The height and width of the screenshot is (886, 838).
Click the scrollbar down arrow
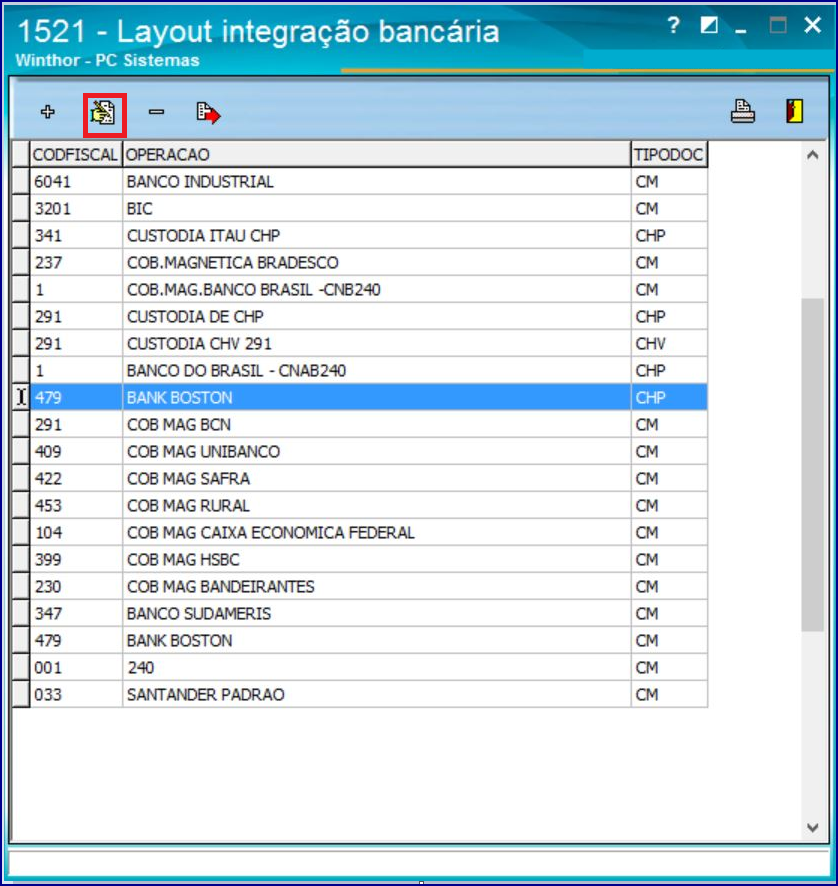(813, 828)
